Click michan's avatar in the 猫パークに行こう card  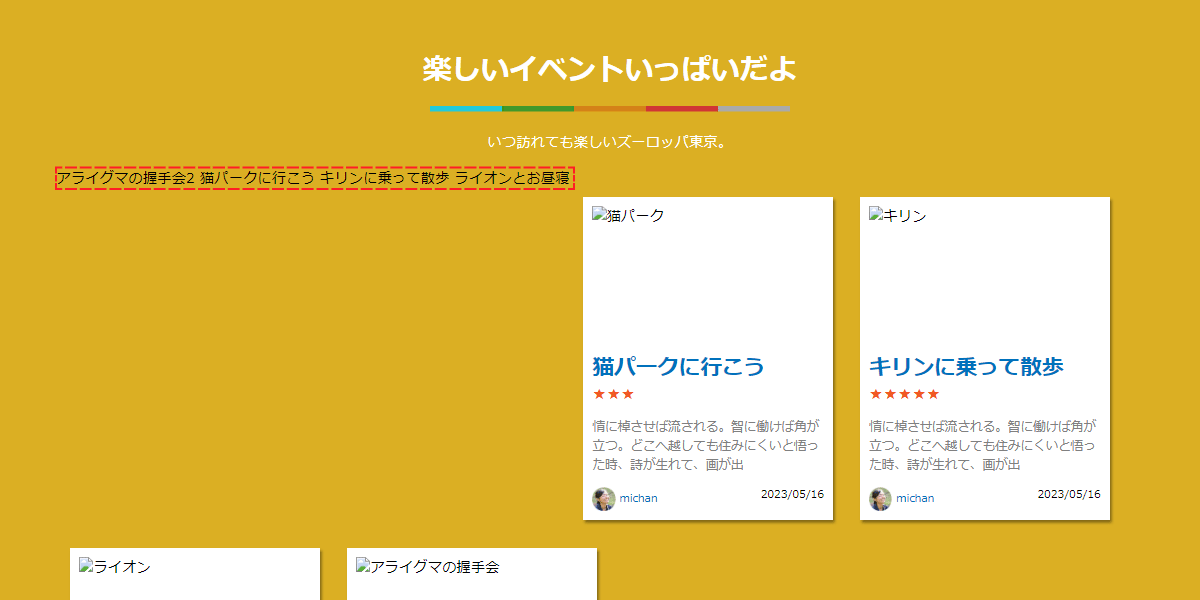coord(604,499)
